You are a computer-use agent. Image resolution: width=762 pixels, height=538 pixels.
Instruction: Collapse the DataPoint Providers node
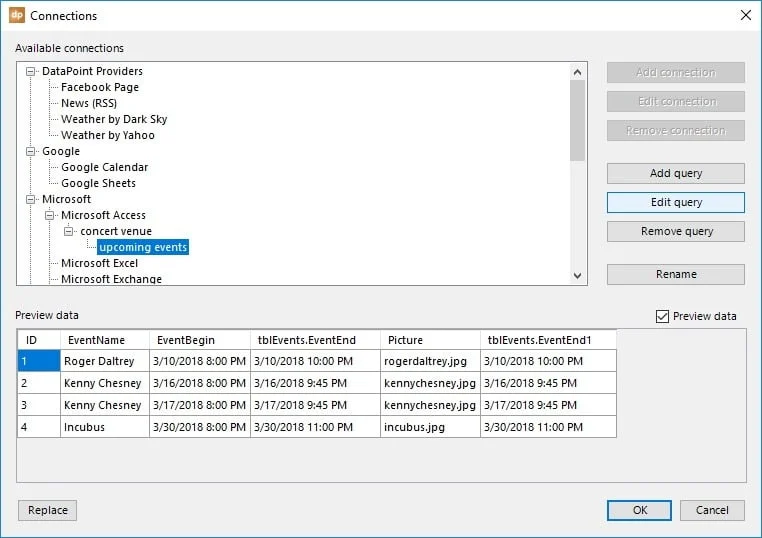31,71
